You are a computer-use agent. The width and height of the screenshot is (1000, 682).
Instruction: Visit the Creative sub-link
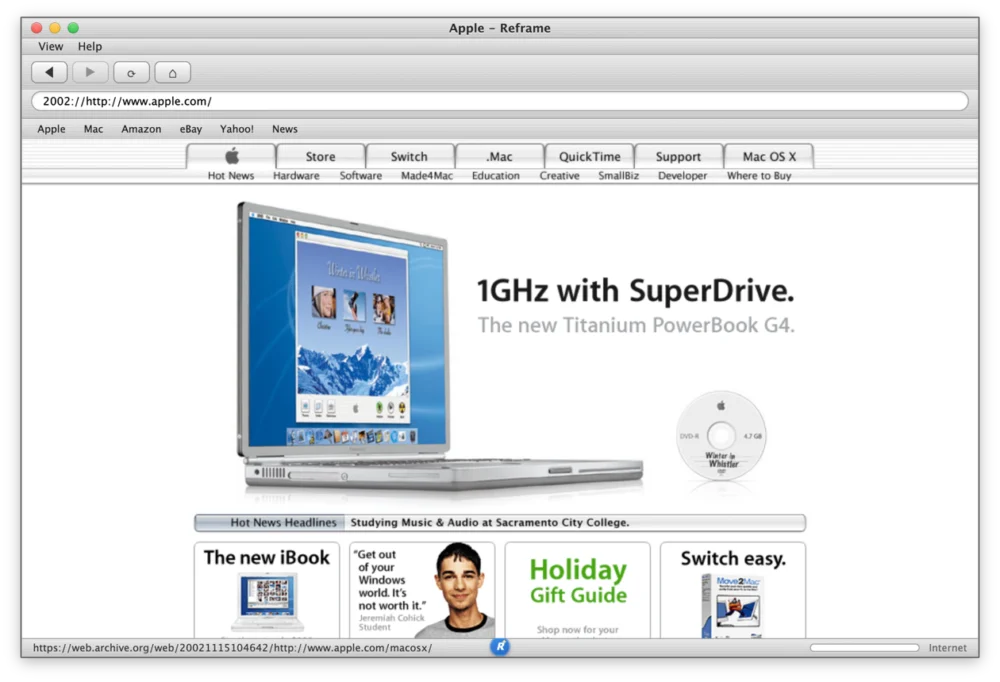559,175
